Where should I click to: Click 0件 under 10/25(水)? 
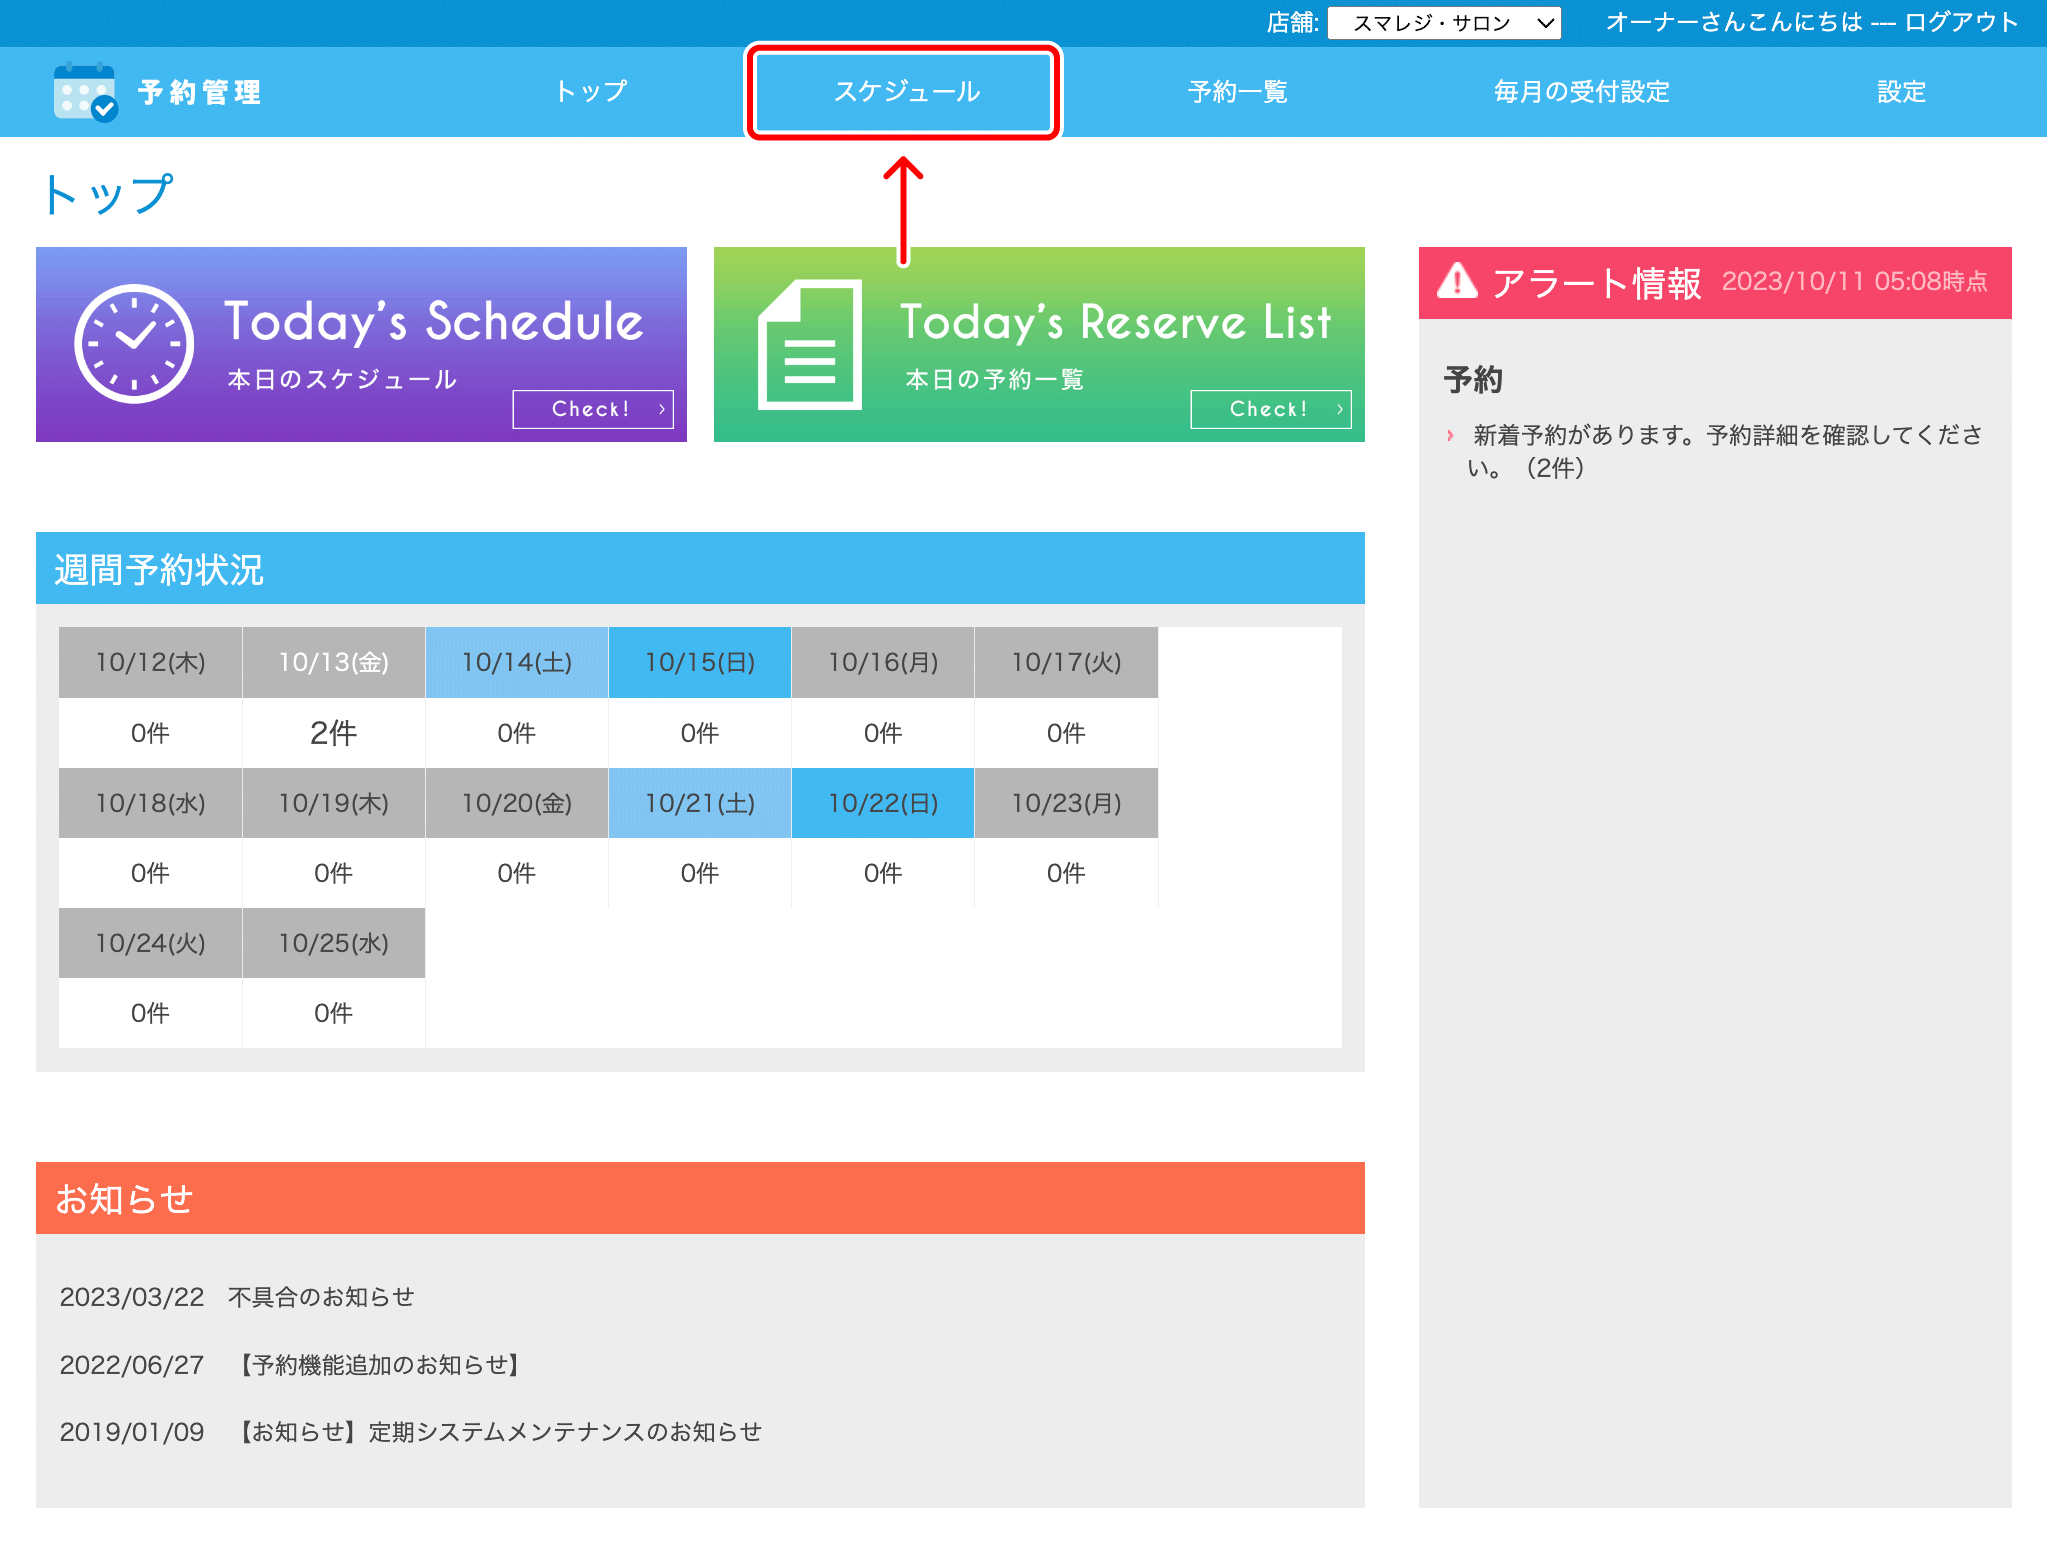[333, 1013]
